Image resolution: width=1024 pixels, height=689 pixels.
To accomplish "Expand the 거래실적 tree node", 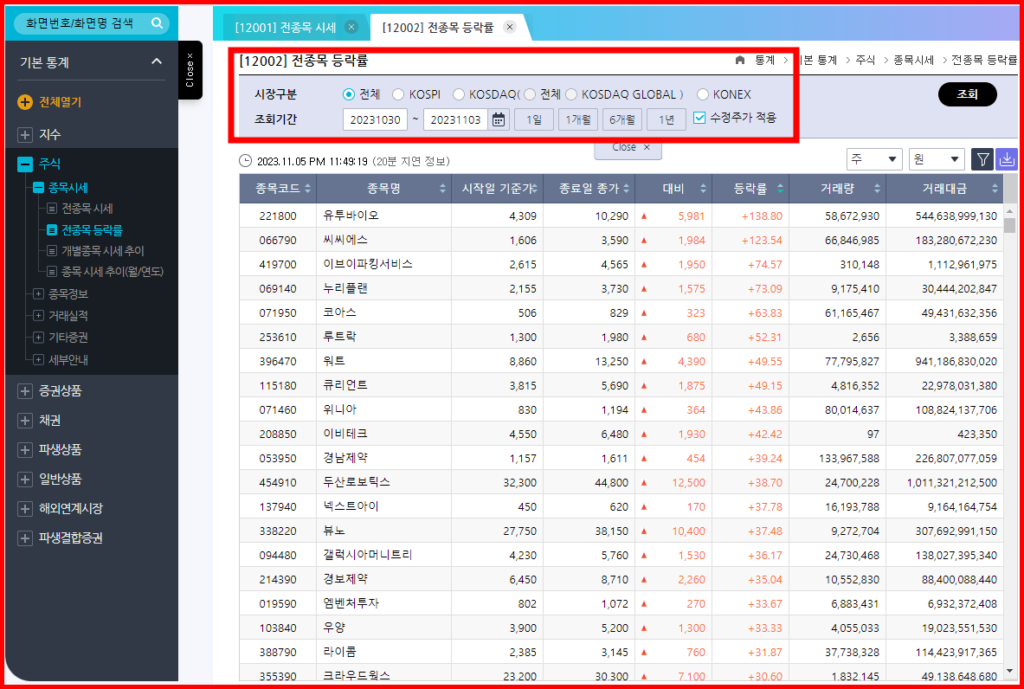I will [39, 315].
